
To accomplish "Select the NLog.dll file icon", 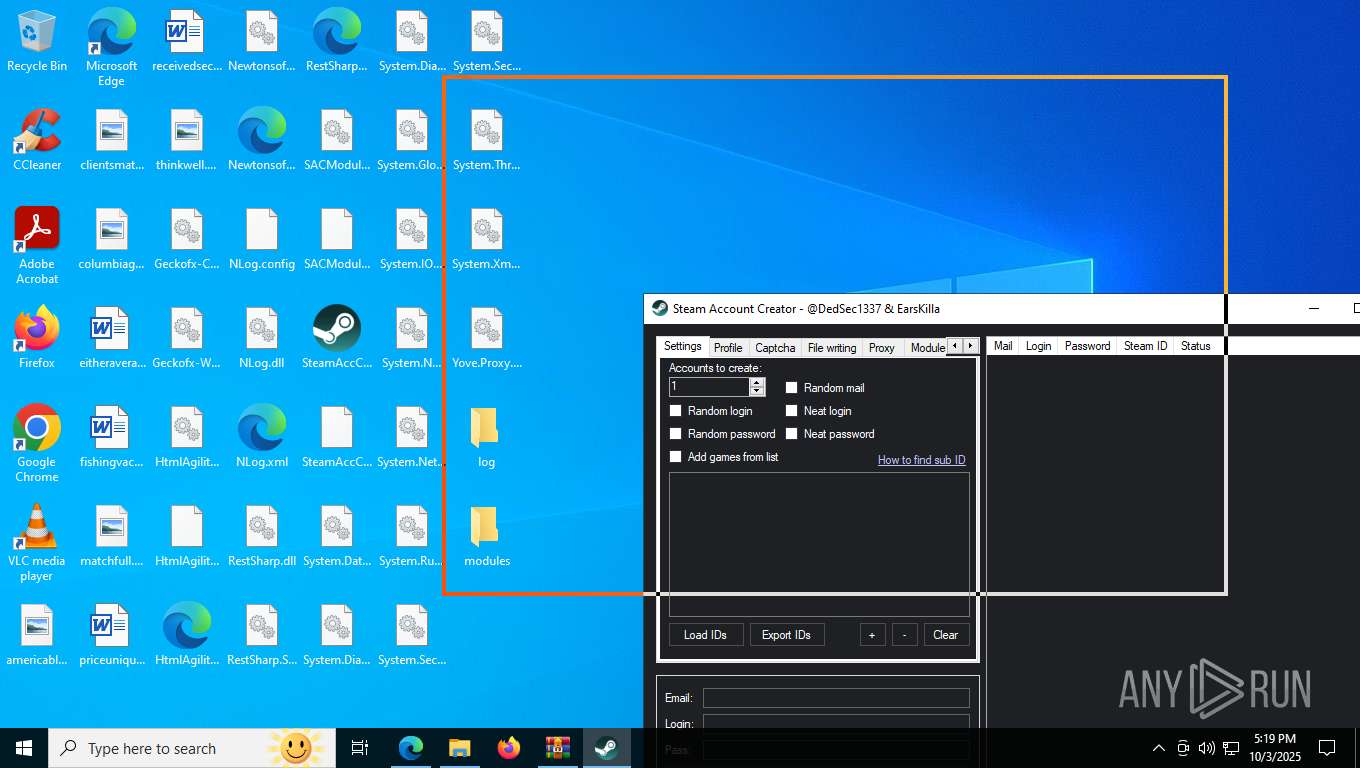I will 262,338.
